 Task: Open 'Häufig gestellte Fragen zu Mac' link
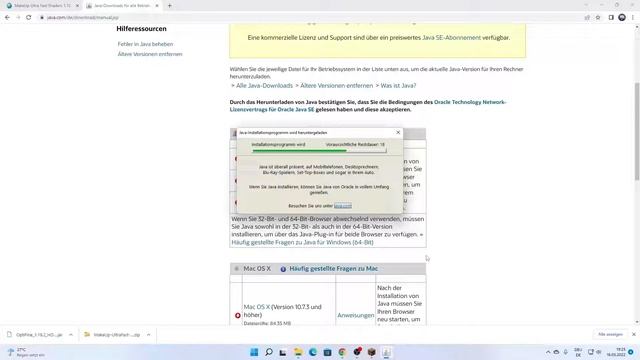[333, 269]
